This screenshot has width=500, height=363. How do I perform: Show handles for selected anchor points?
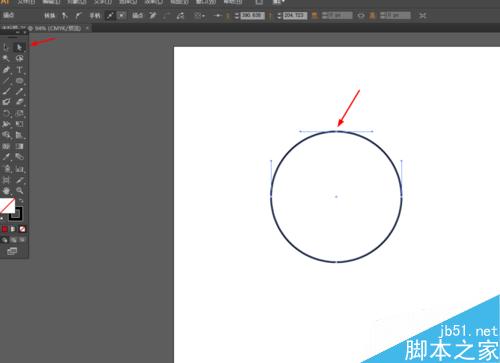coord(109,15)
